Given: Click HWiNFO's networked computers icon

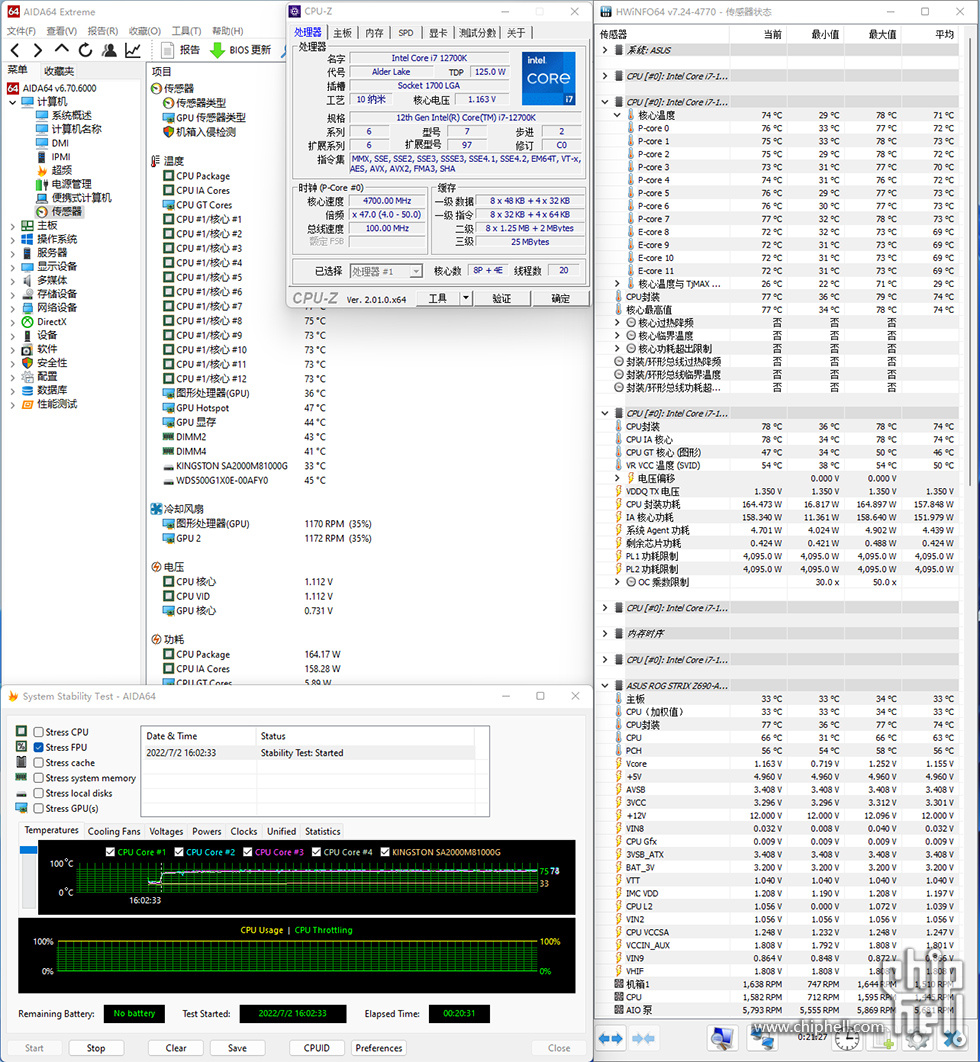Looking at the screenshot, I should [x=763, y=1038].
